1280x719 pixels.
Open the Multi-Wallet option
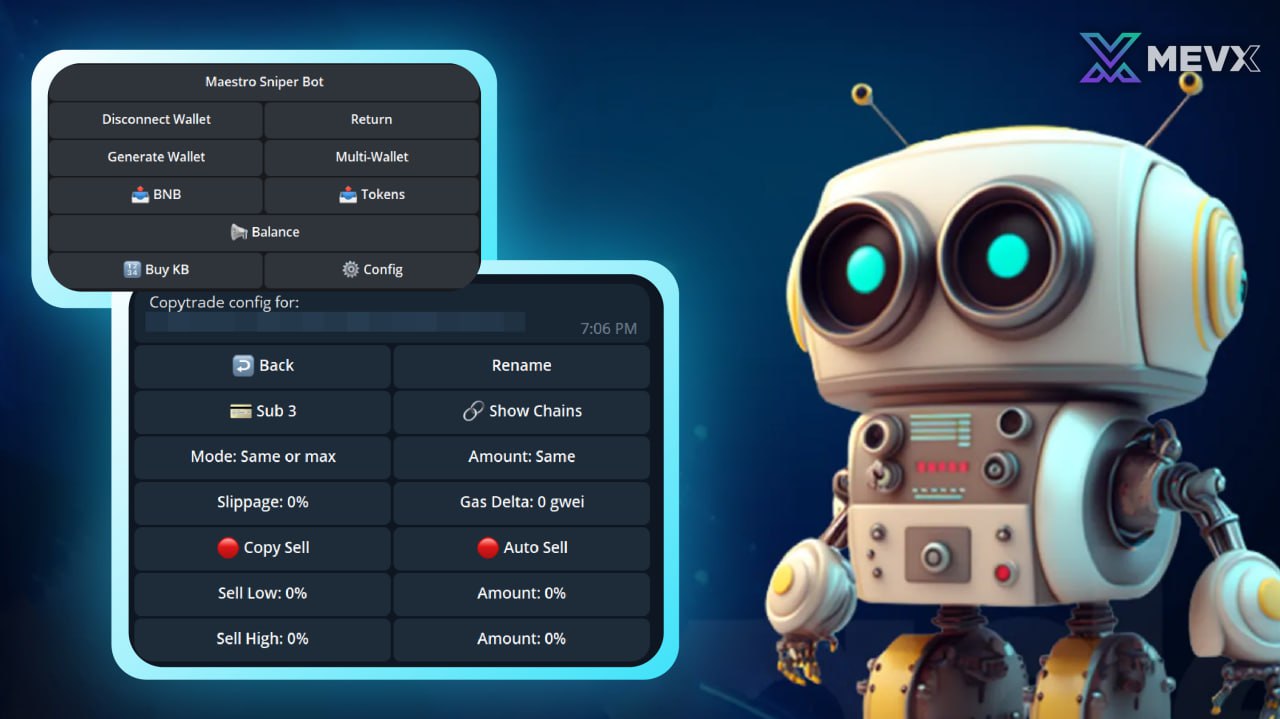click(x=372, y=157)
